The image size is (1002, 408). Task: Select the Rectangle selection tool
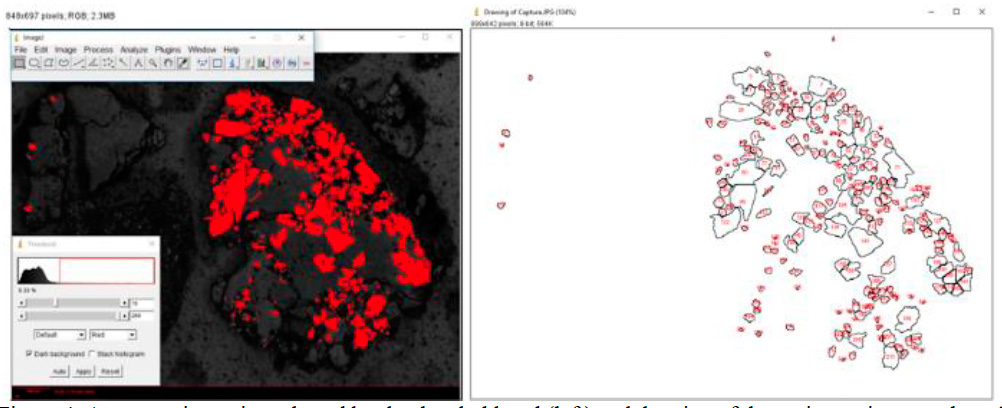(x=19, y=62)
